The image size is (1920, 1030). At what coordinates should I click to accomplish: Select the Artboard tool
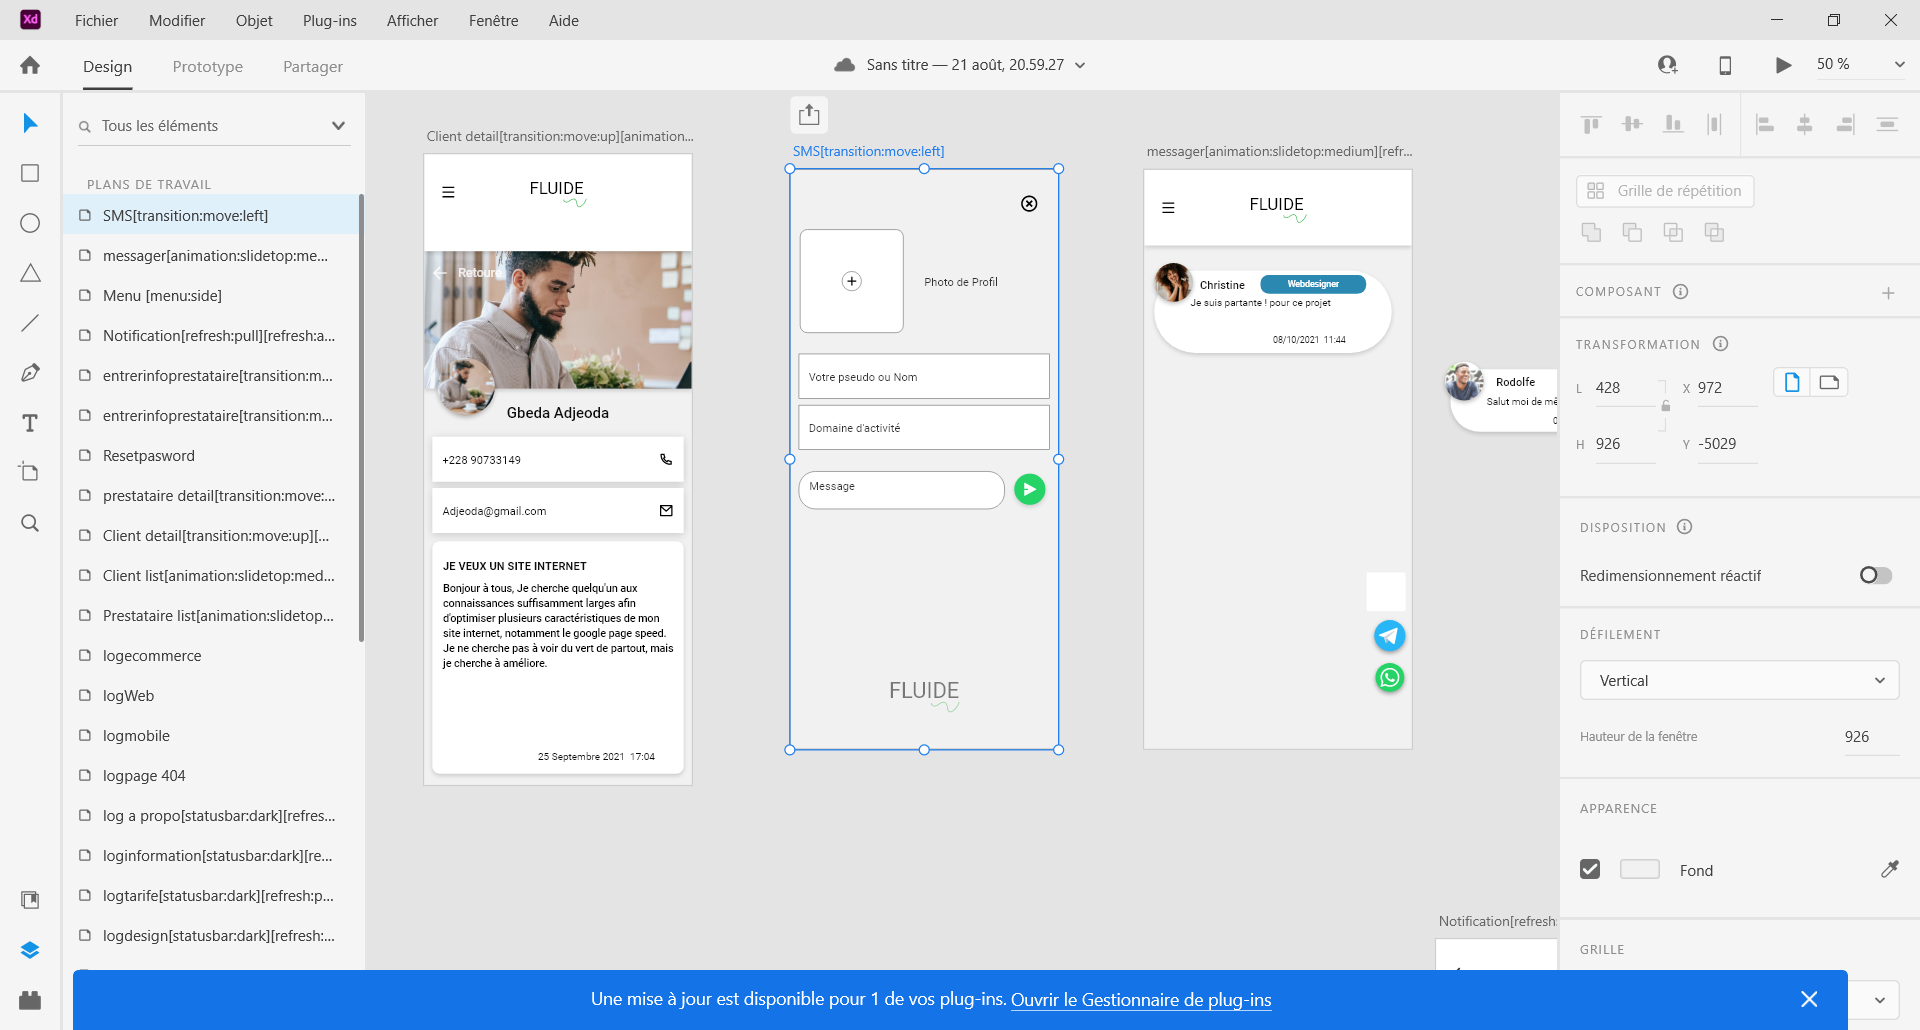coord(30,472)
